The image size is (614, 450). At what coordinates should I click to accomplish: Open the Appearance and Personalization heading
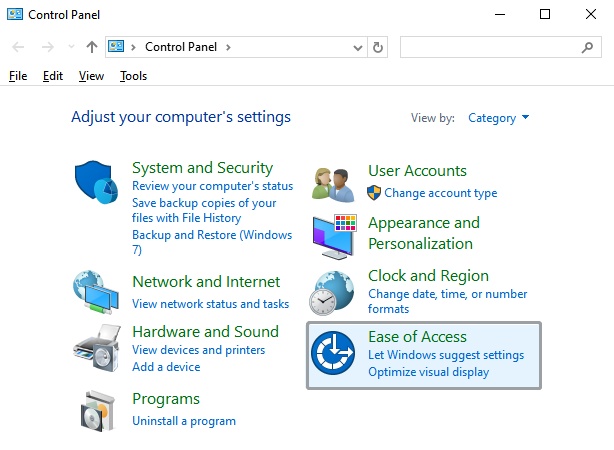424,233
